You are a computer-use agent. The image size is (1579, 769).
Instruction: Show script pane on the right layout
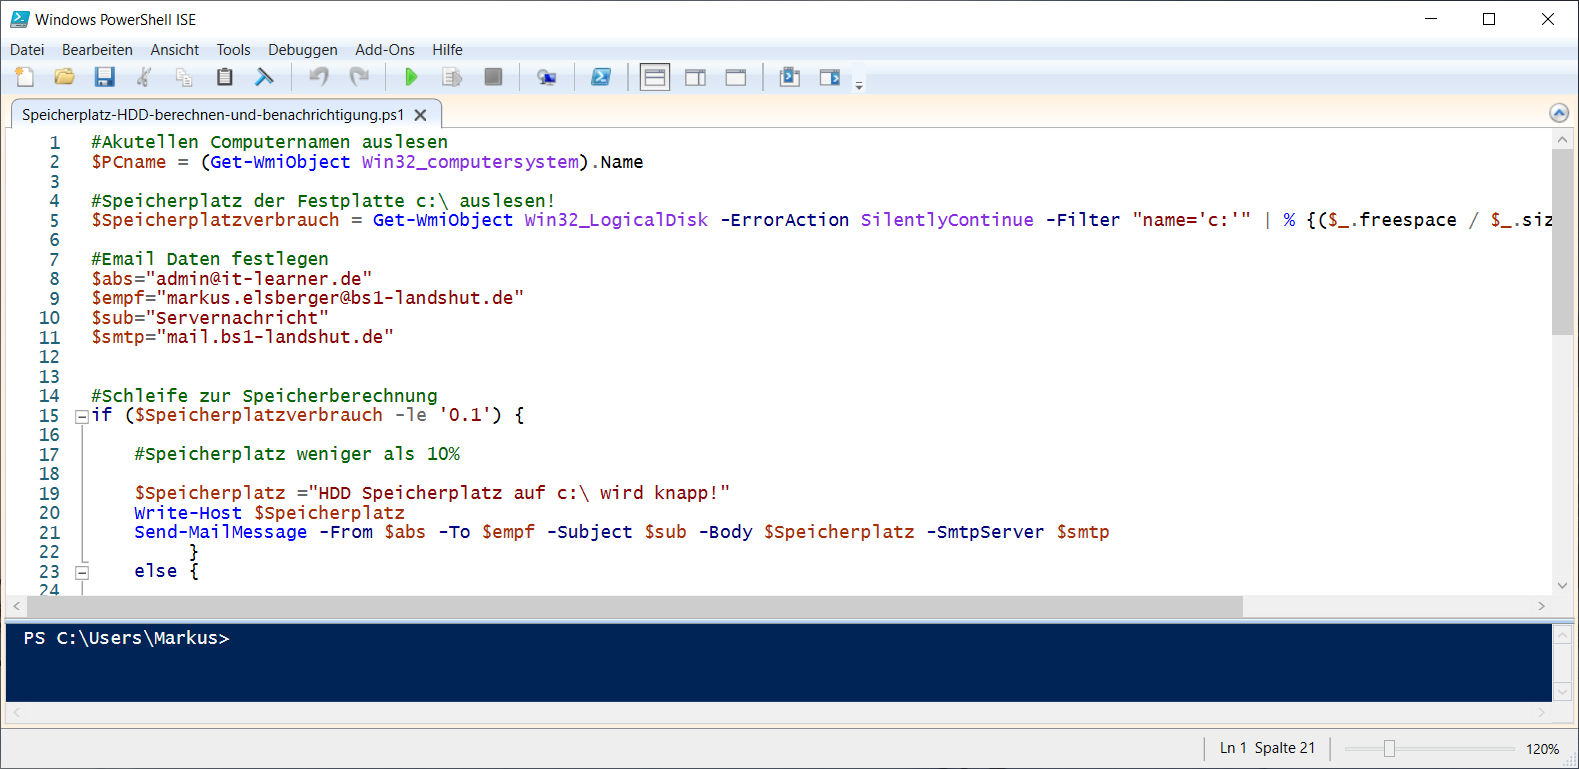pyautogui.click(x=696, y=77)
